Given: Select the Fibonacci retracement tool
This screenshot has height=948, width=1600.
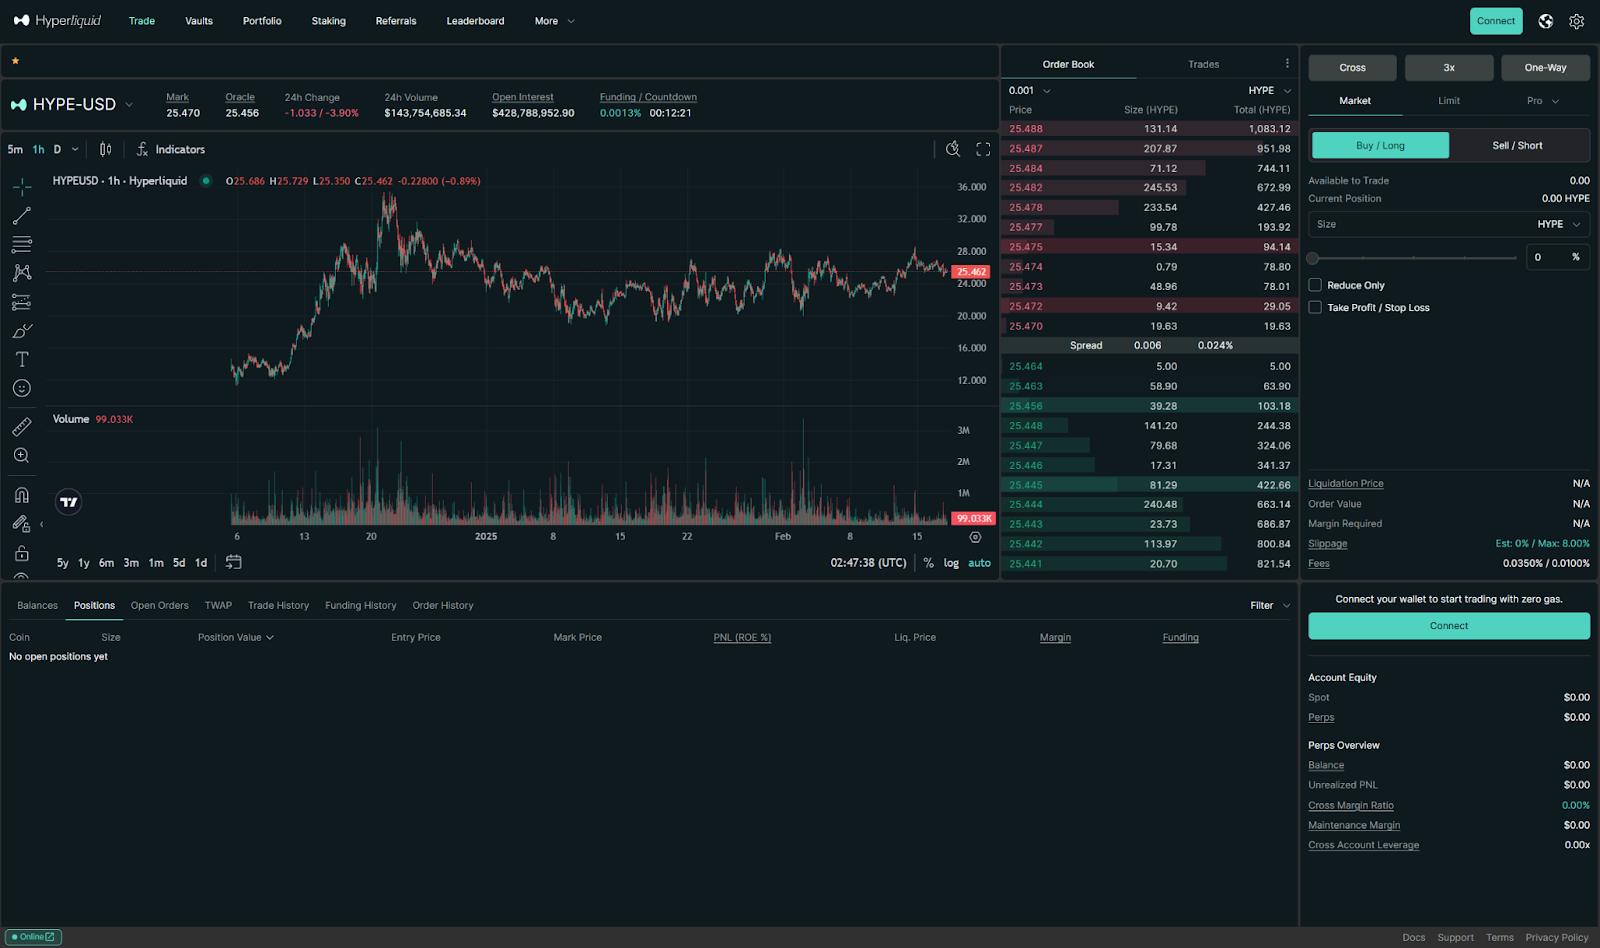Looking at the screenshot, I should click(22, 244).
